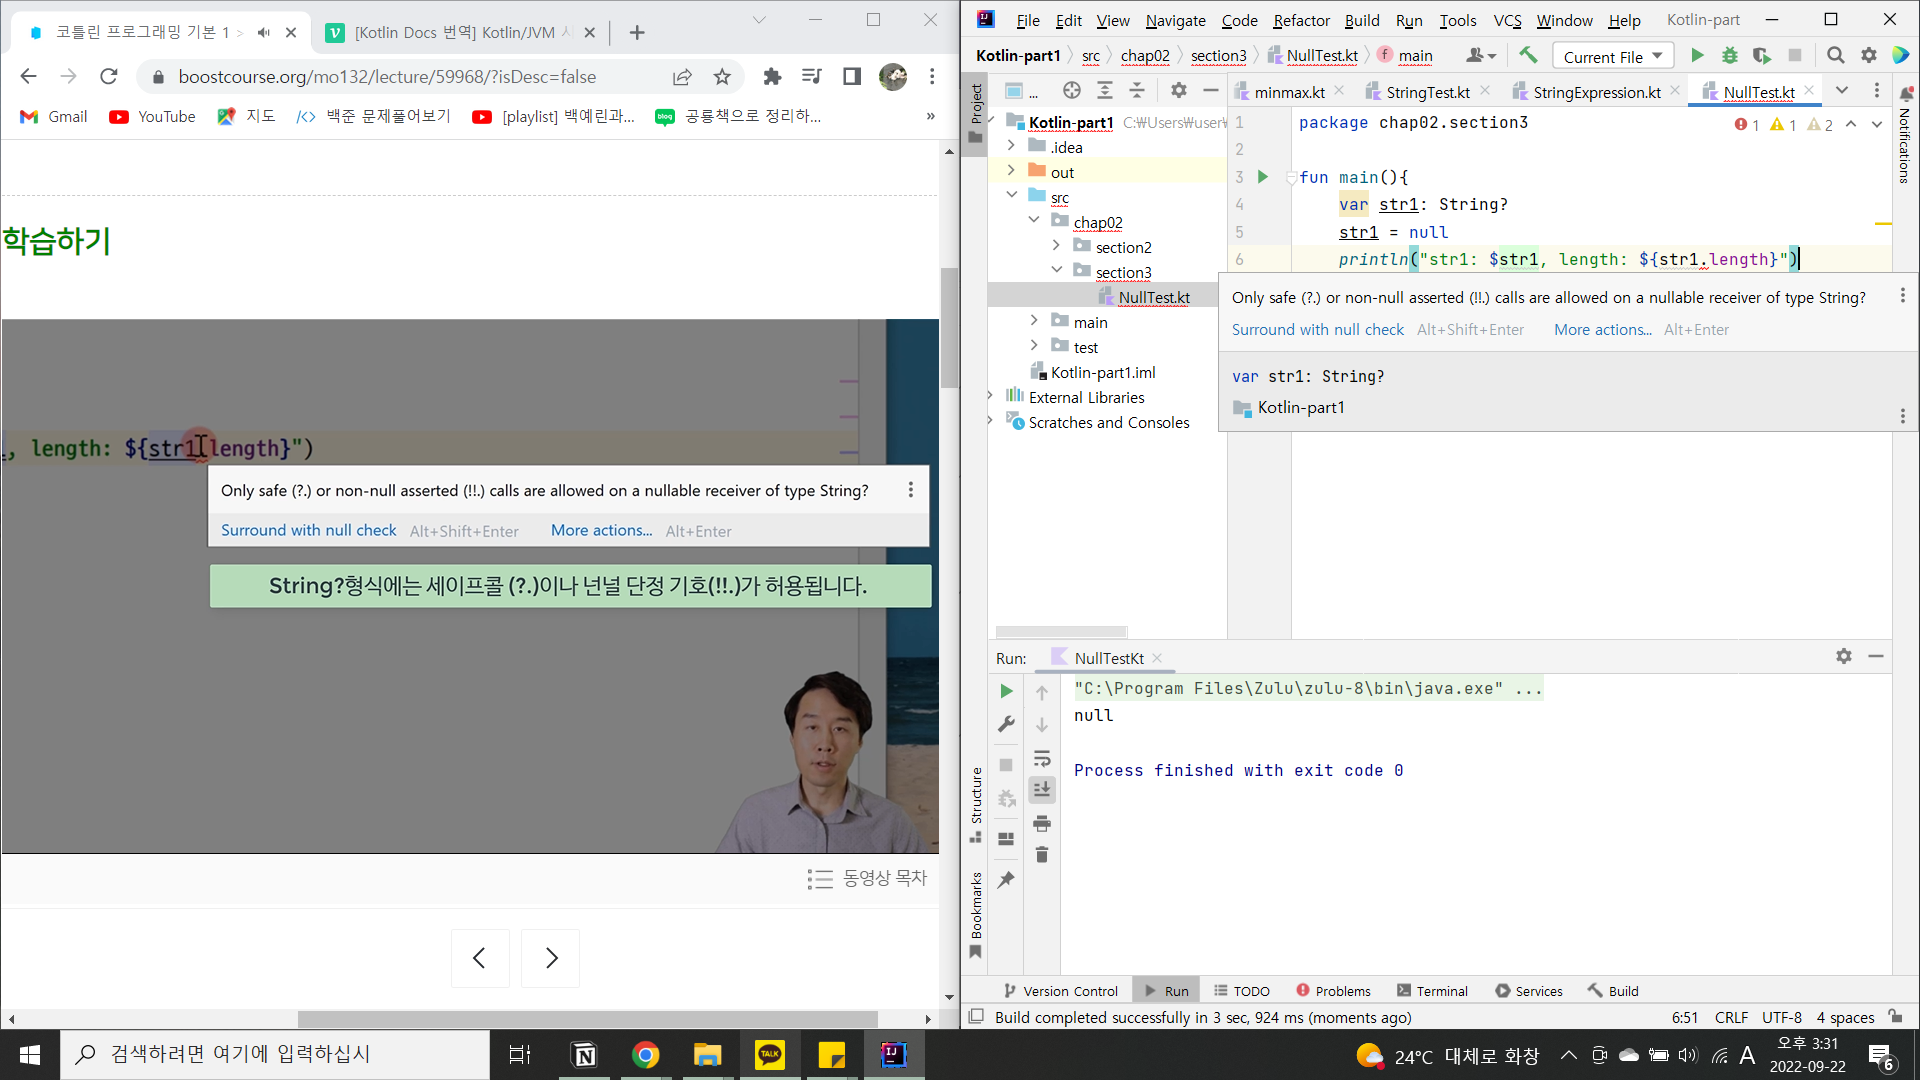Click the Debug bug icon in IntelliJ toolbar

1729,56
